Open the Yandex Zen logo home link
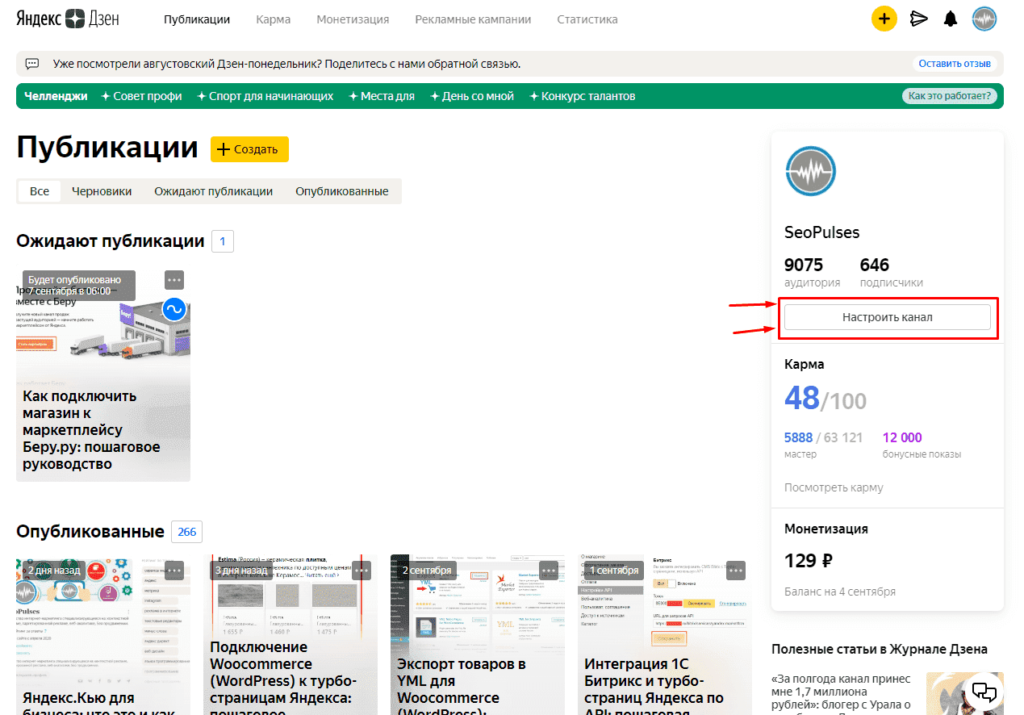The width and height of the screenshot is (1024, 715). pyautogui.click(x=68, y=19)
